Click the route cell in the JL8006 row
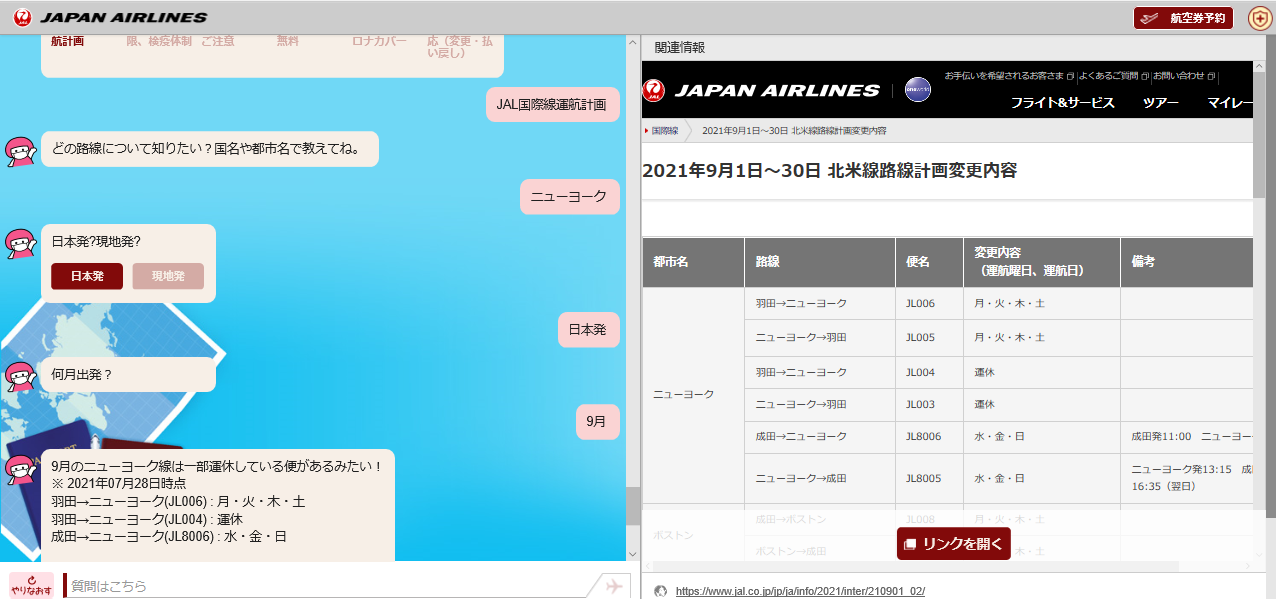 pyautogui.click(x=819, y=437)
